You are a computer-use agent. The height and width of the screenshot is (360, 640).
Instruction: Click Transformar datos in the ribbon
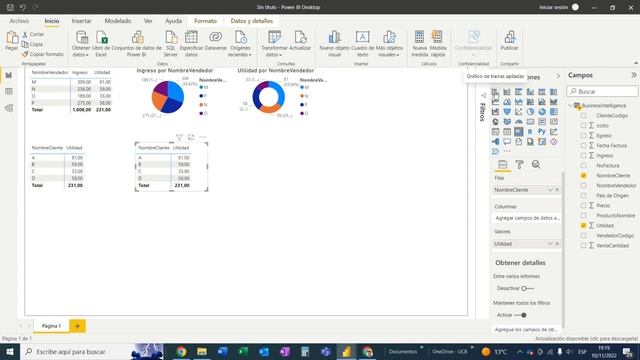click(x=274, y=44)
